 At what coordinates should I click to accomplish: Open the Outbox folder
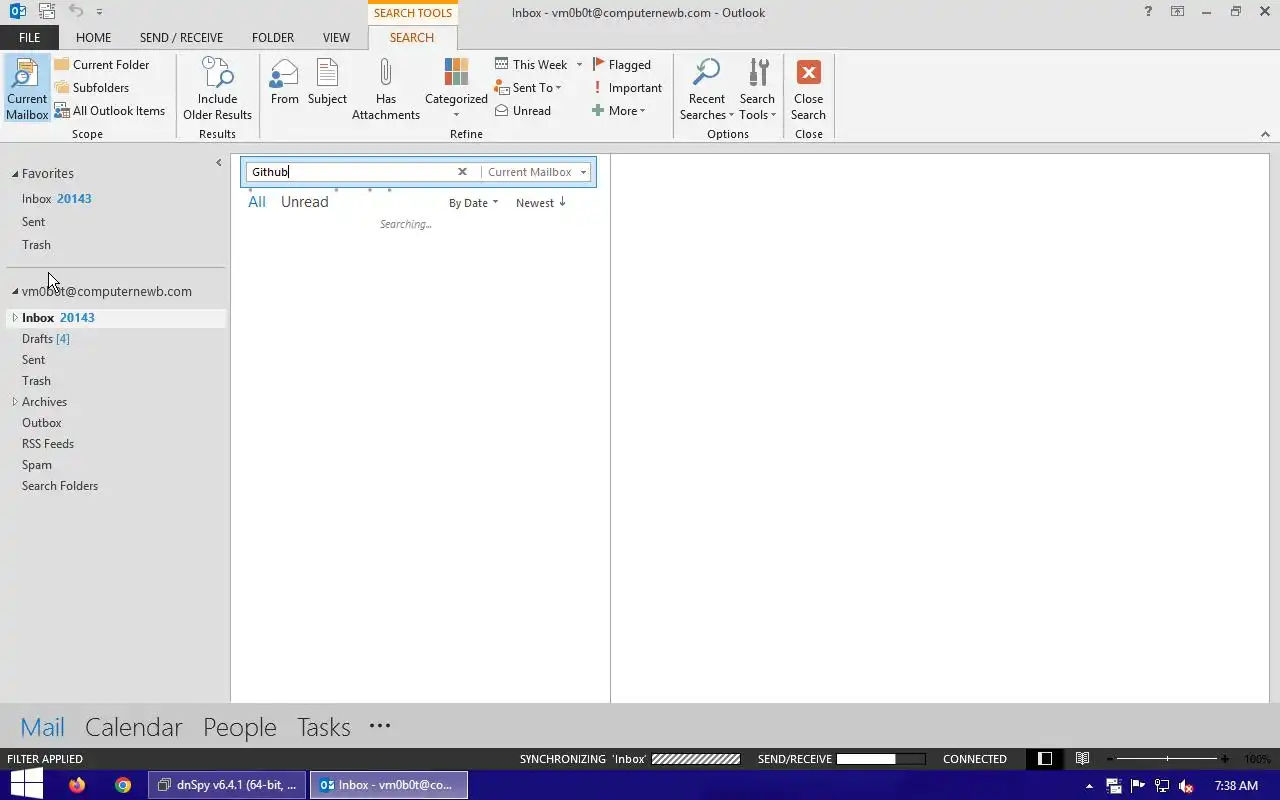(41, 423)
